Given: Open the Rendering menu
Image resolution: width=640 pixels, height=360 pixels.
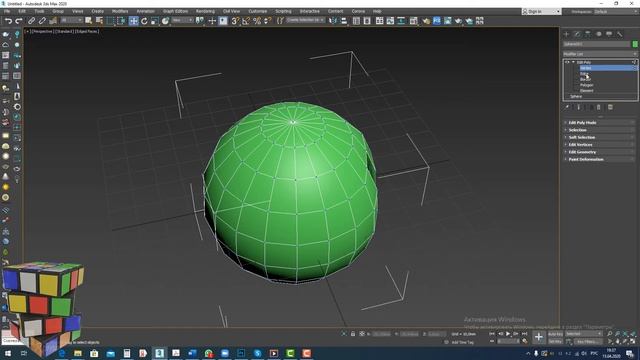Looking at the screenshot, I should click(205, 11).
